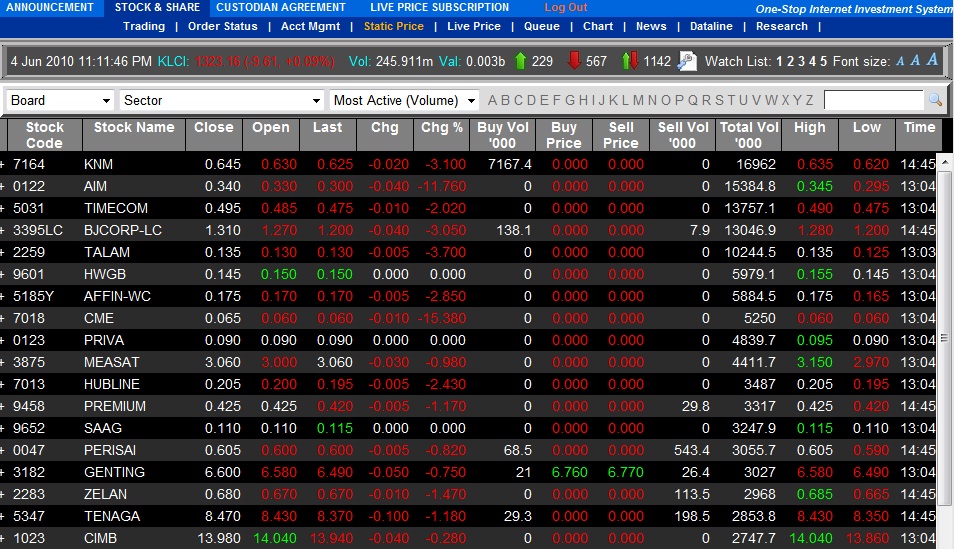The image size is (954, 549).
Task: Click stock name HUBLINE
Action: click(x=112, y=384)
